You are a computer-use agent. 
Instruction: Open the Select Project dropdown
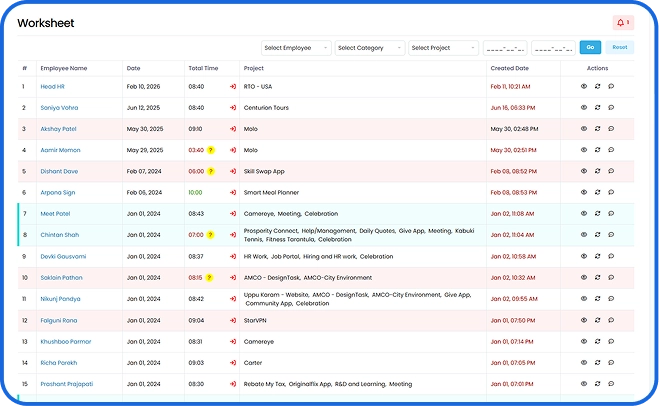pos(443,48)
